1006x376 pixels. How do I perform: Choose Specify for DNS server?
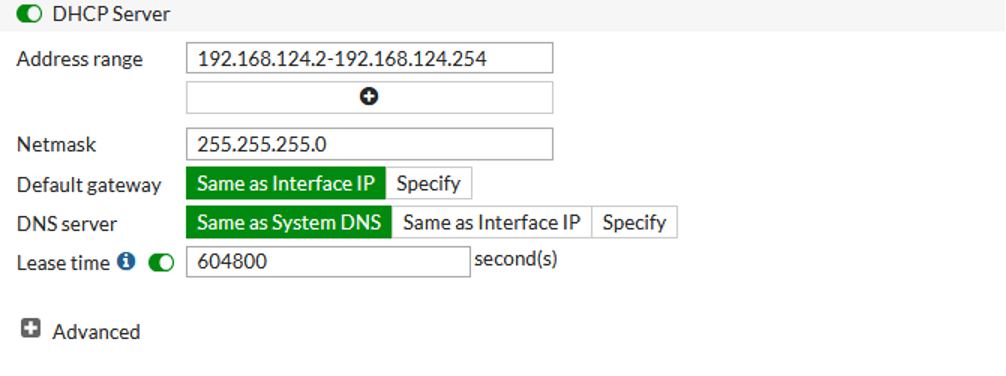[634, 222]
